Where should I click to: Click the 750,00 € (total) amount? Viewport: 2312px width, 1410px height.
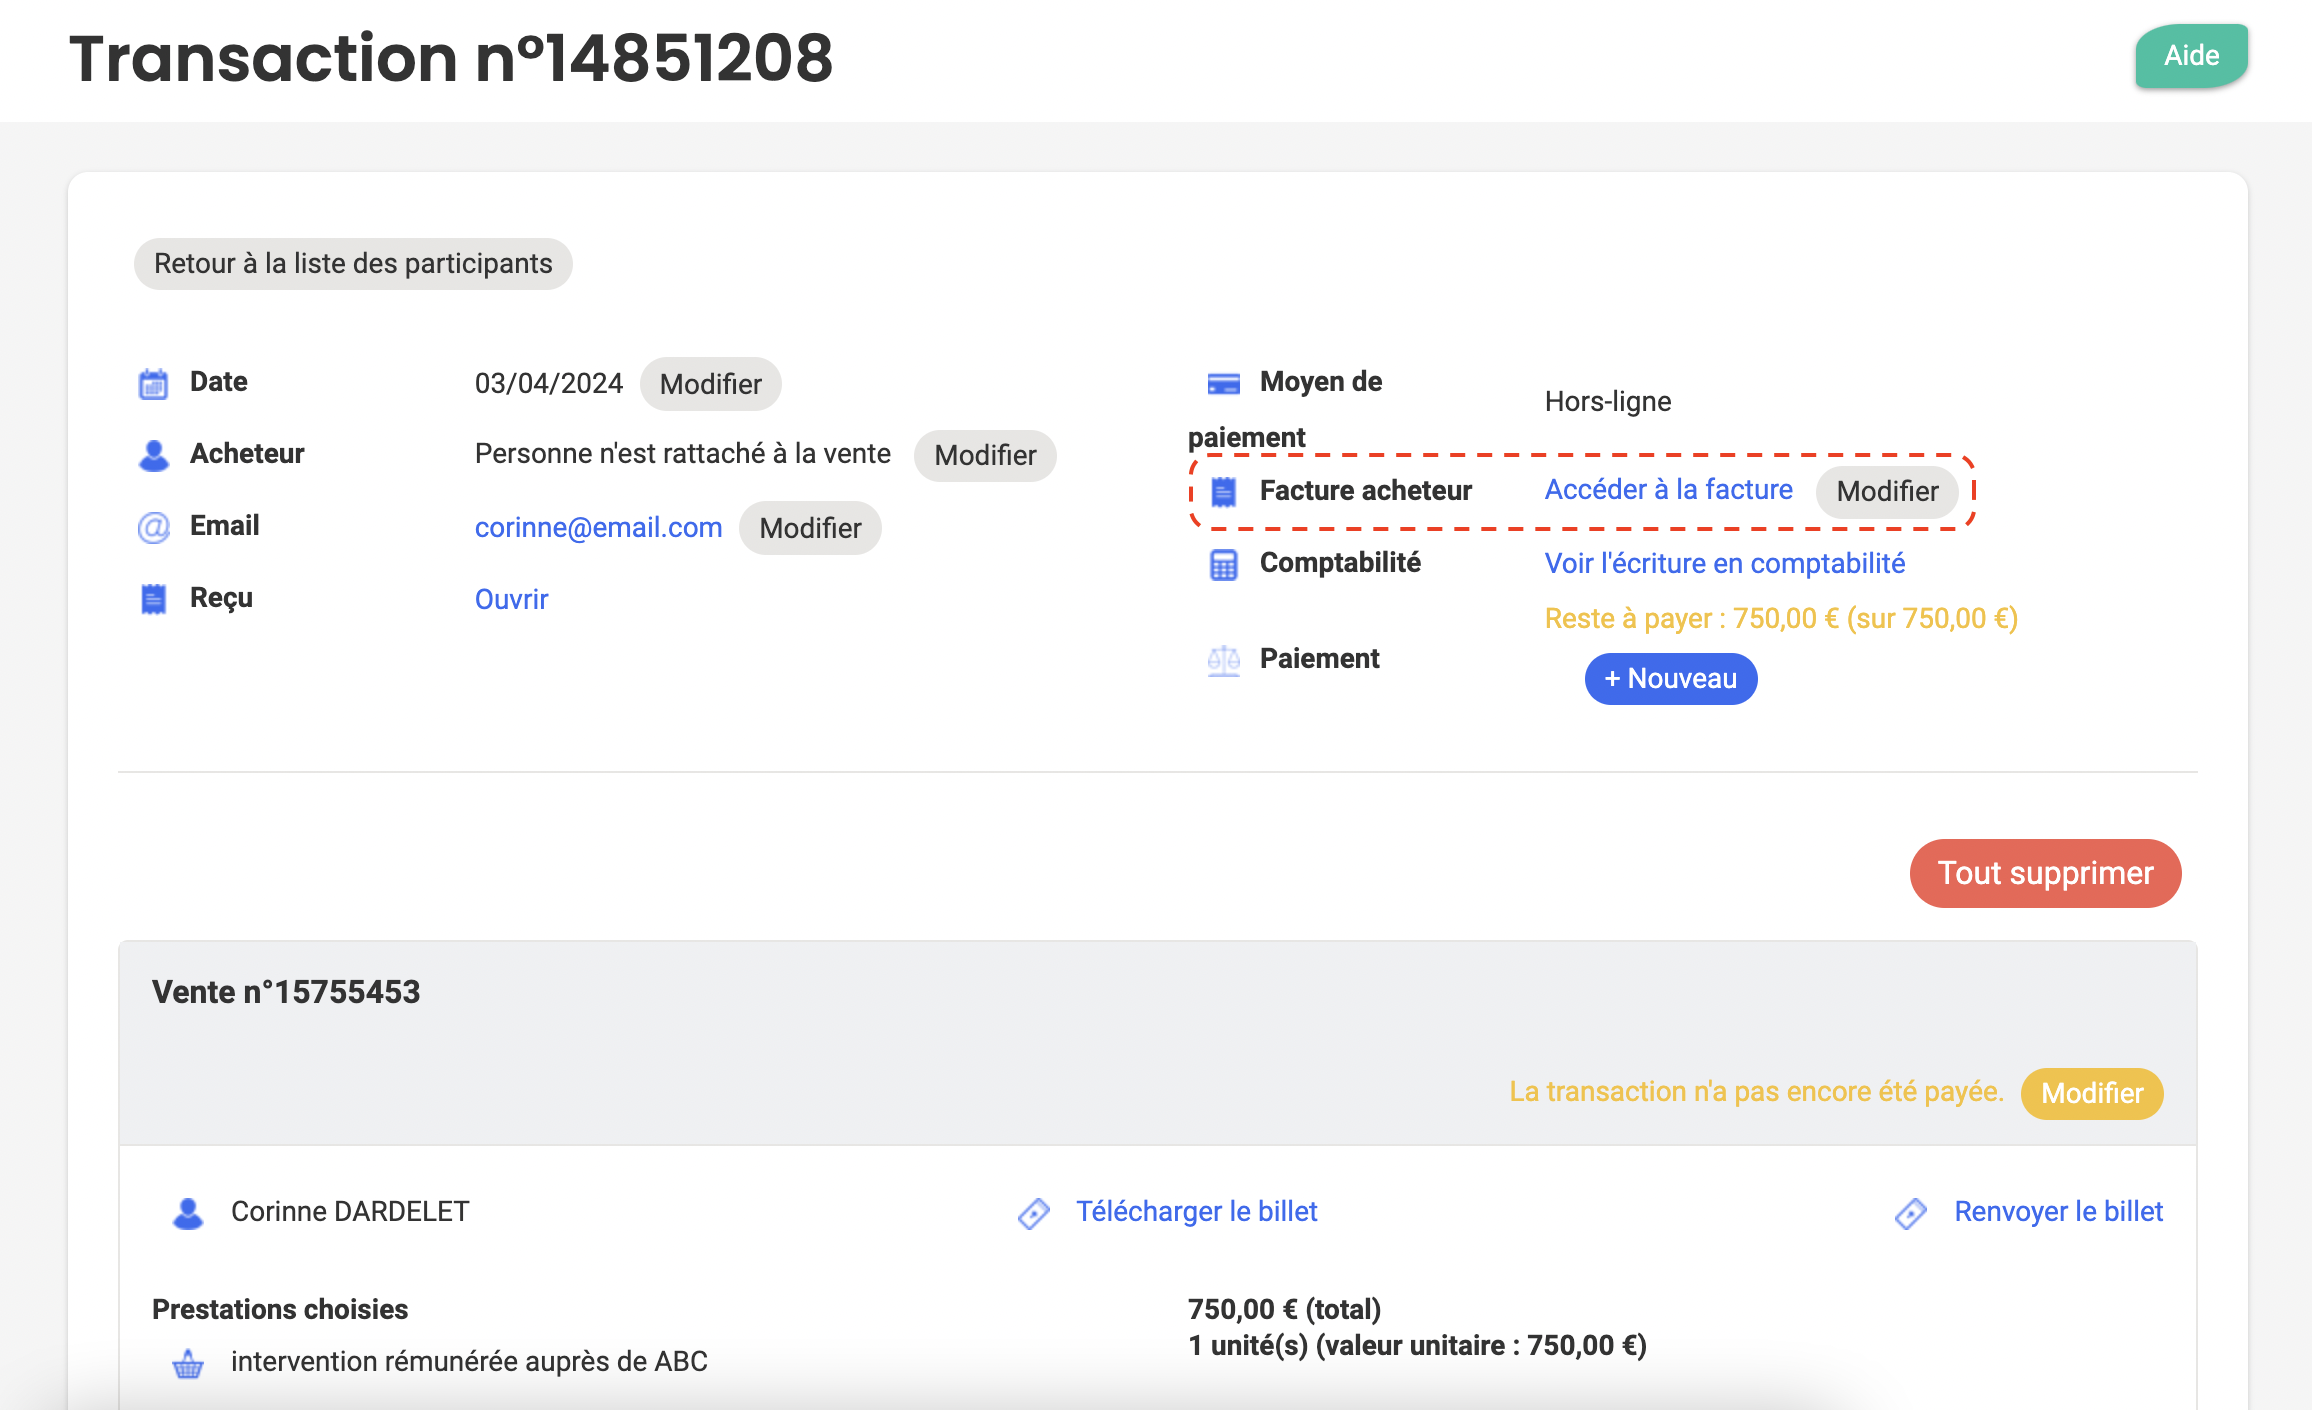pos(1284,1310)
